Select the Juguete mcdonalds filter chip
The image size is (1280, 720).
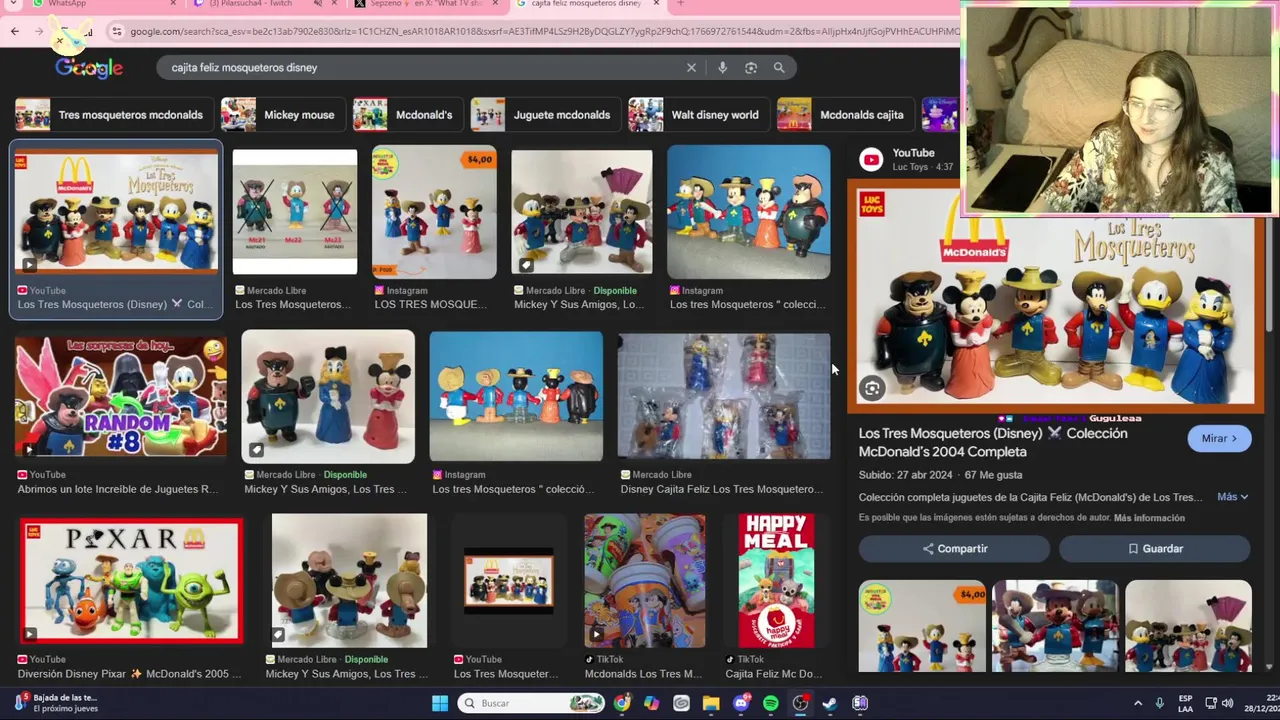pos(544,115)
